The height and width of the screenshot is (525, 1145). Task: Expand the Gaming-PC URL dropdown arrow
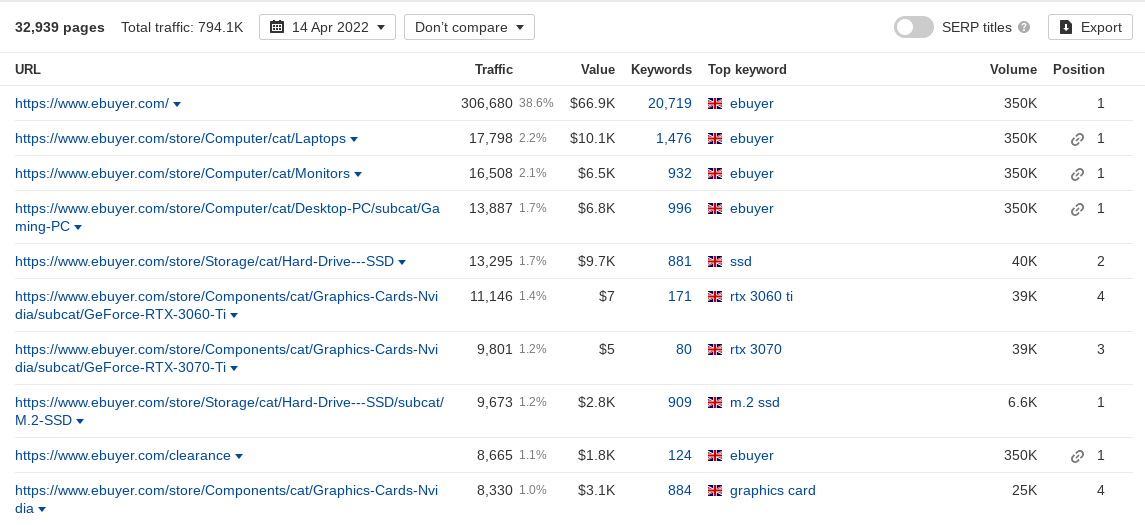coord(78,228)
